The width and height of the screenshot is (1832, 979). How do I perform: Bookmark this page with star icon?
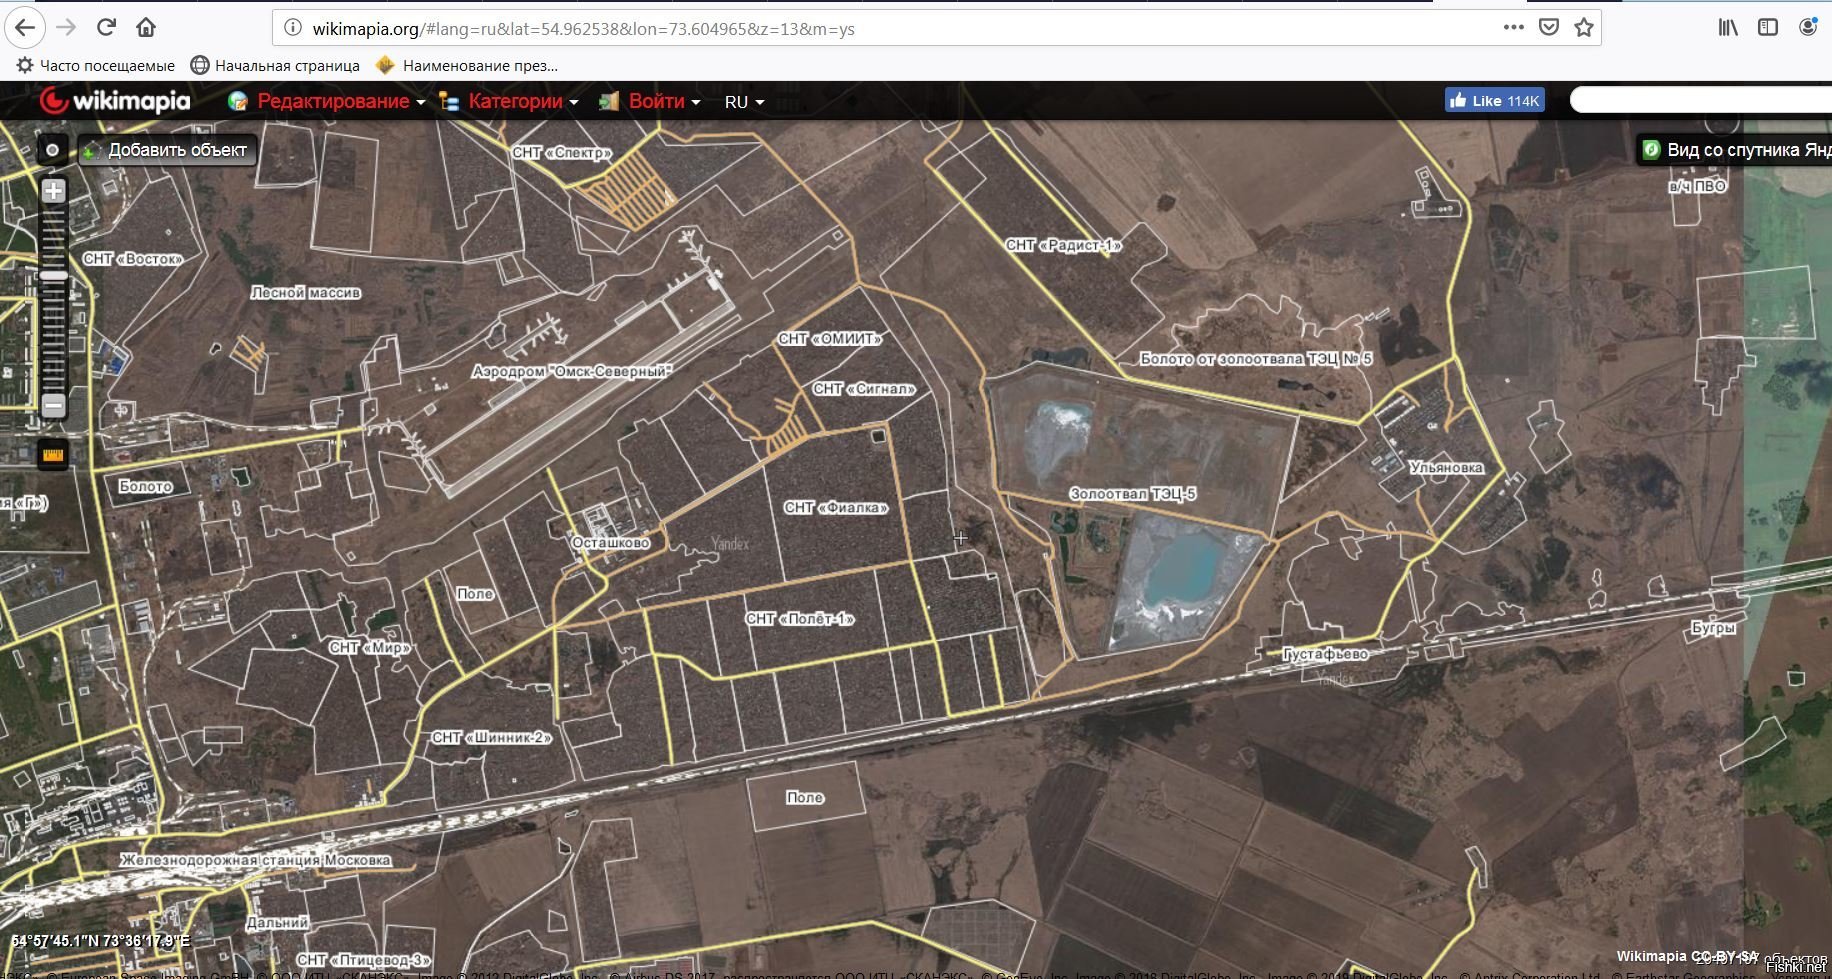[x=1584, y=28]
